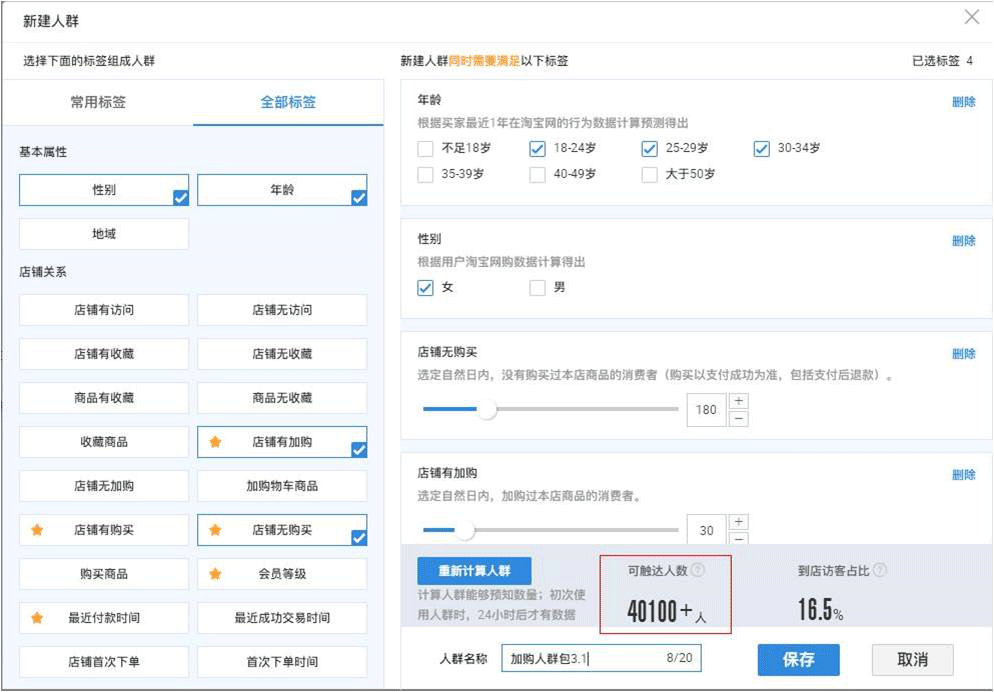Open the 全部标签 tab
994x692 pixels.
[288, 102]
